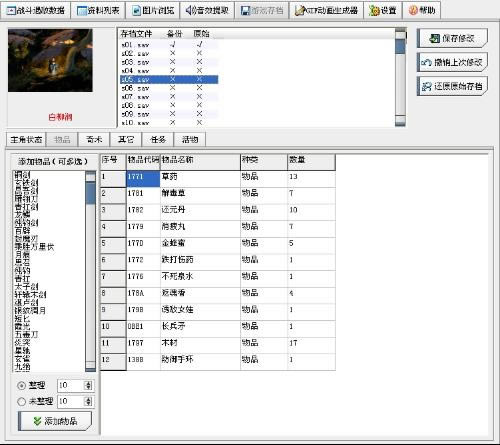Open 设置 settings from toolbar
Image resolution: width=500 pixels, height=445 pixels.
pyautogui.click(x=374, y=11)
